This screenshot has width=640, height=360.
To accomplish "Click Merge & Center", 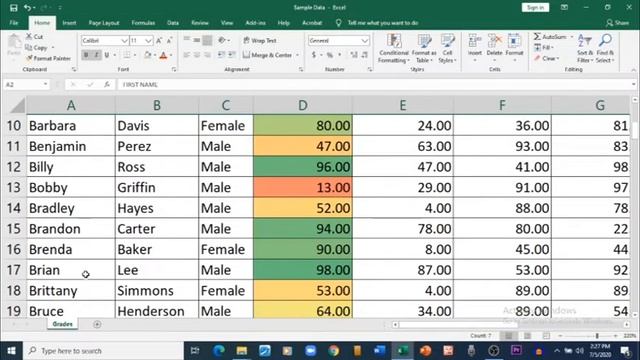I will tap(268, 55).
